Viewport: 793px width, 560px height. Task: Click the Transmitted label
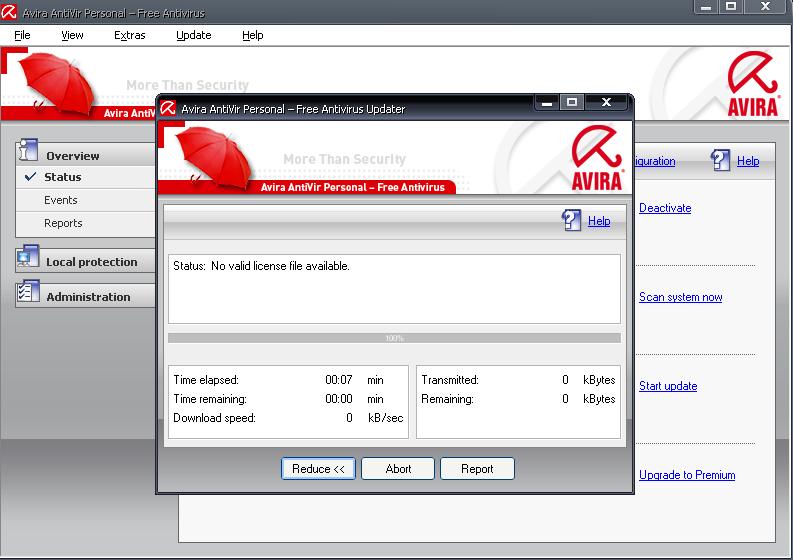[x=450, y=380]
